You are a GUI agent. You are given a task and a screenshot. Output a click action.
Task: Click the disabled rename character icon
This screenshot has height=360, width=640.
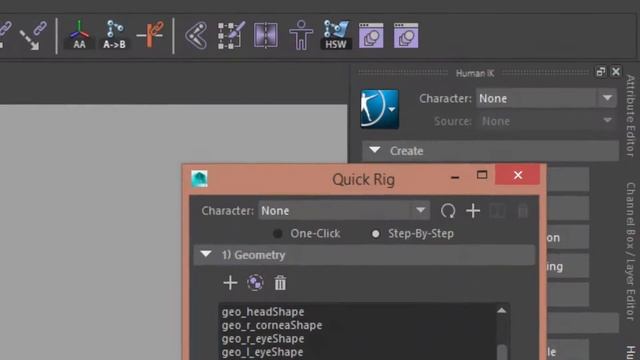(x=498, y=211)
